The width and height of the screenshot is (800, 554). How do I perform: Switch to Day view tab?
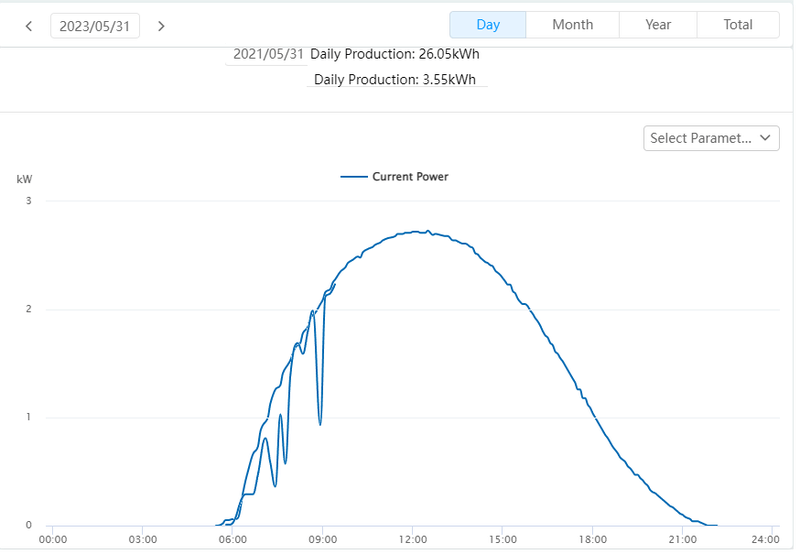pos(488,25)
